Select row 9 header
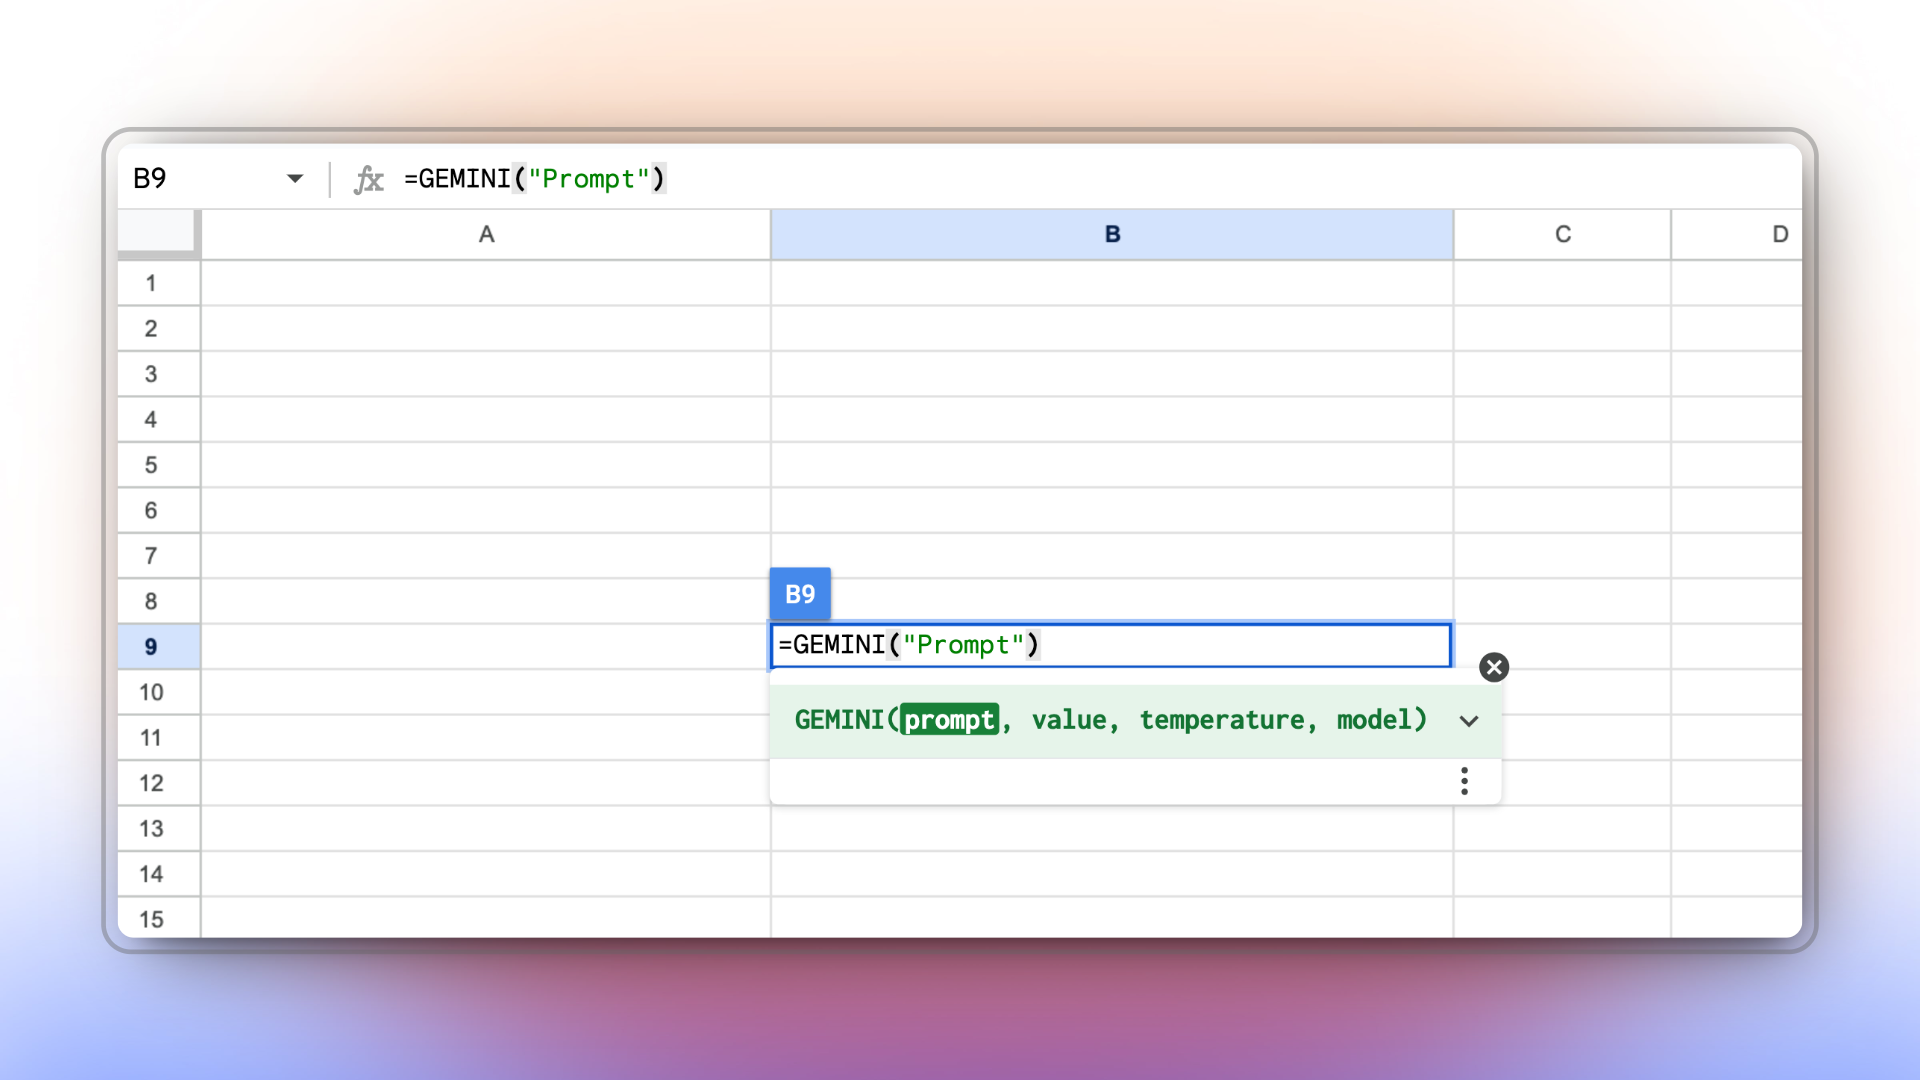 pyautogui.click(x=159, y=647)
